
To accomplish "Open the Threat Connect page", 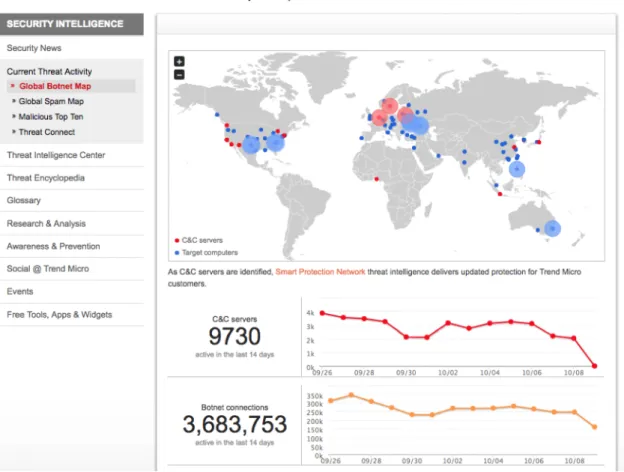I will (47, 132).
